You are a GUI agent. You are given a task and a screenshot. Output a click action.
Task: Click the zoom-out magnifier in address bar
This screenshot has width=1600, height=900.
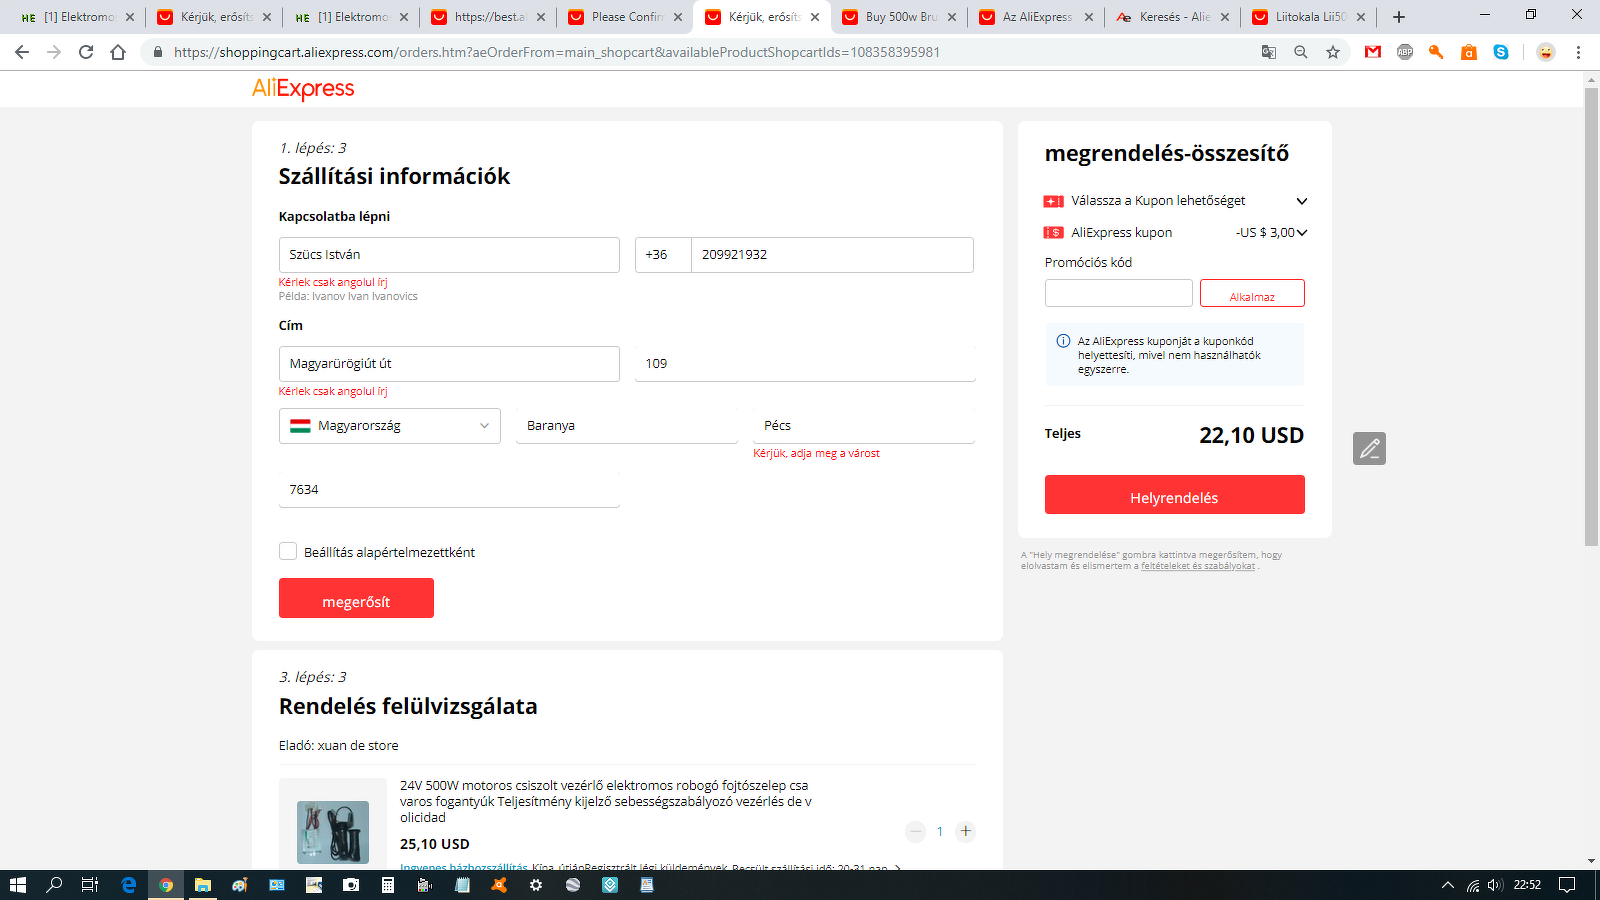(x=1301, y=52)
